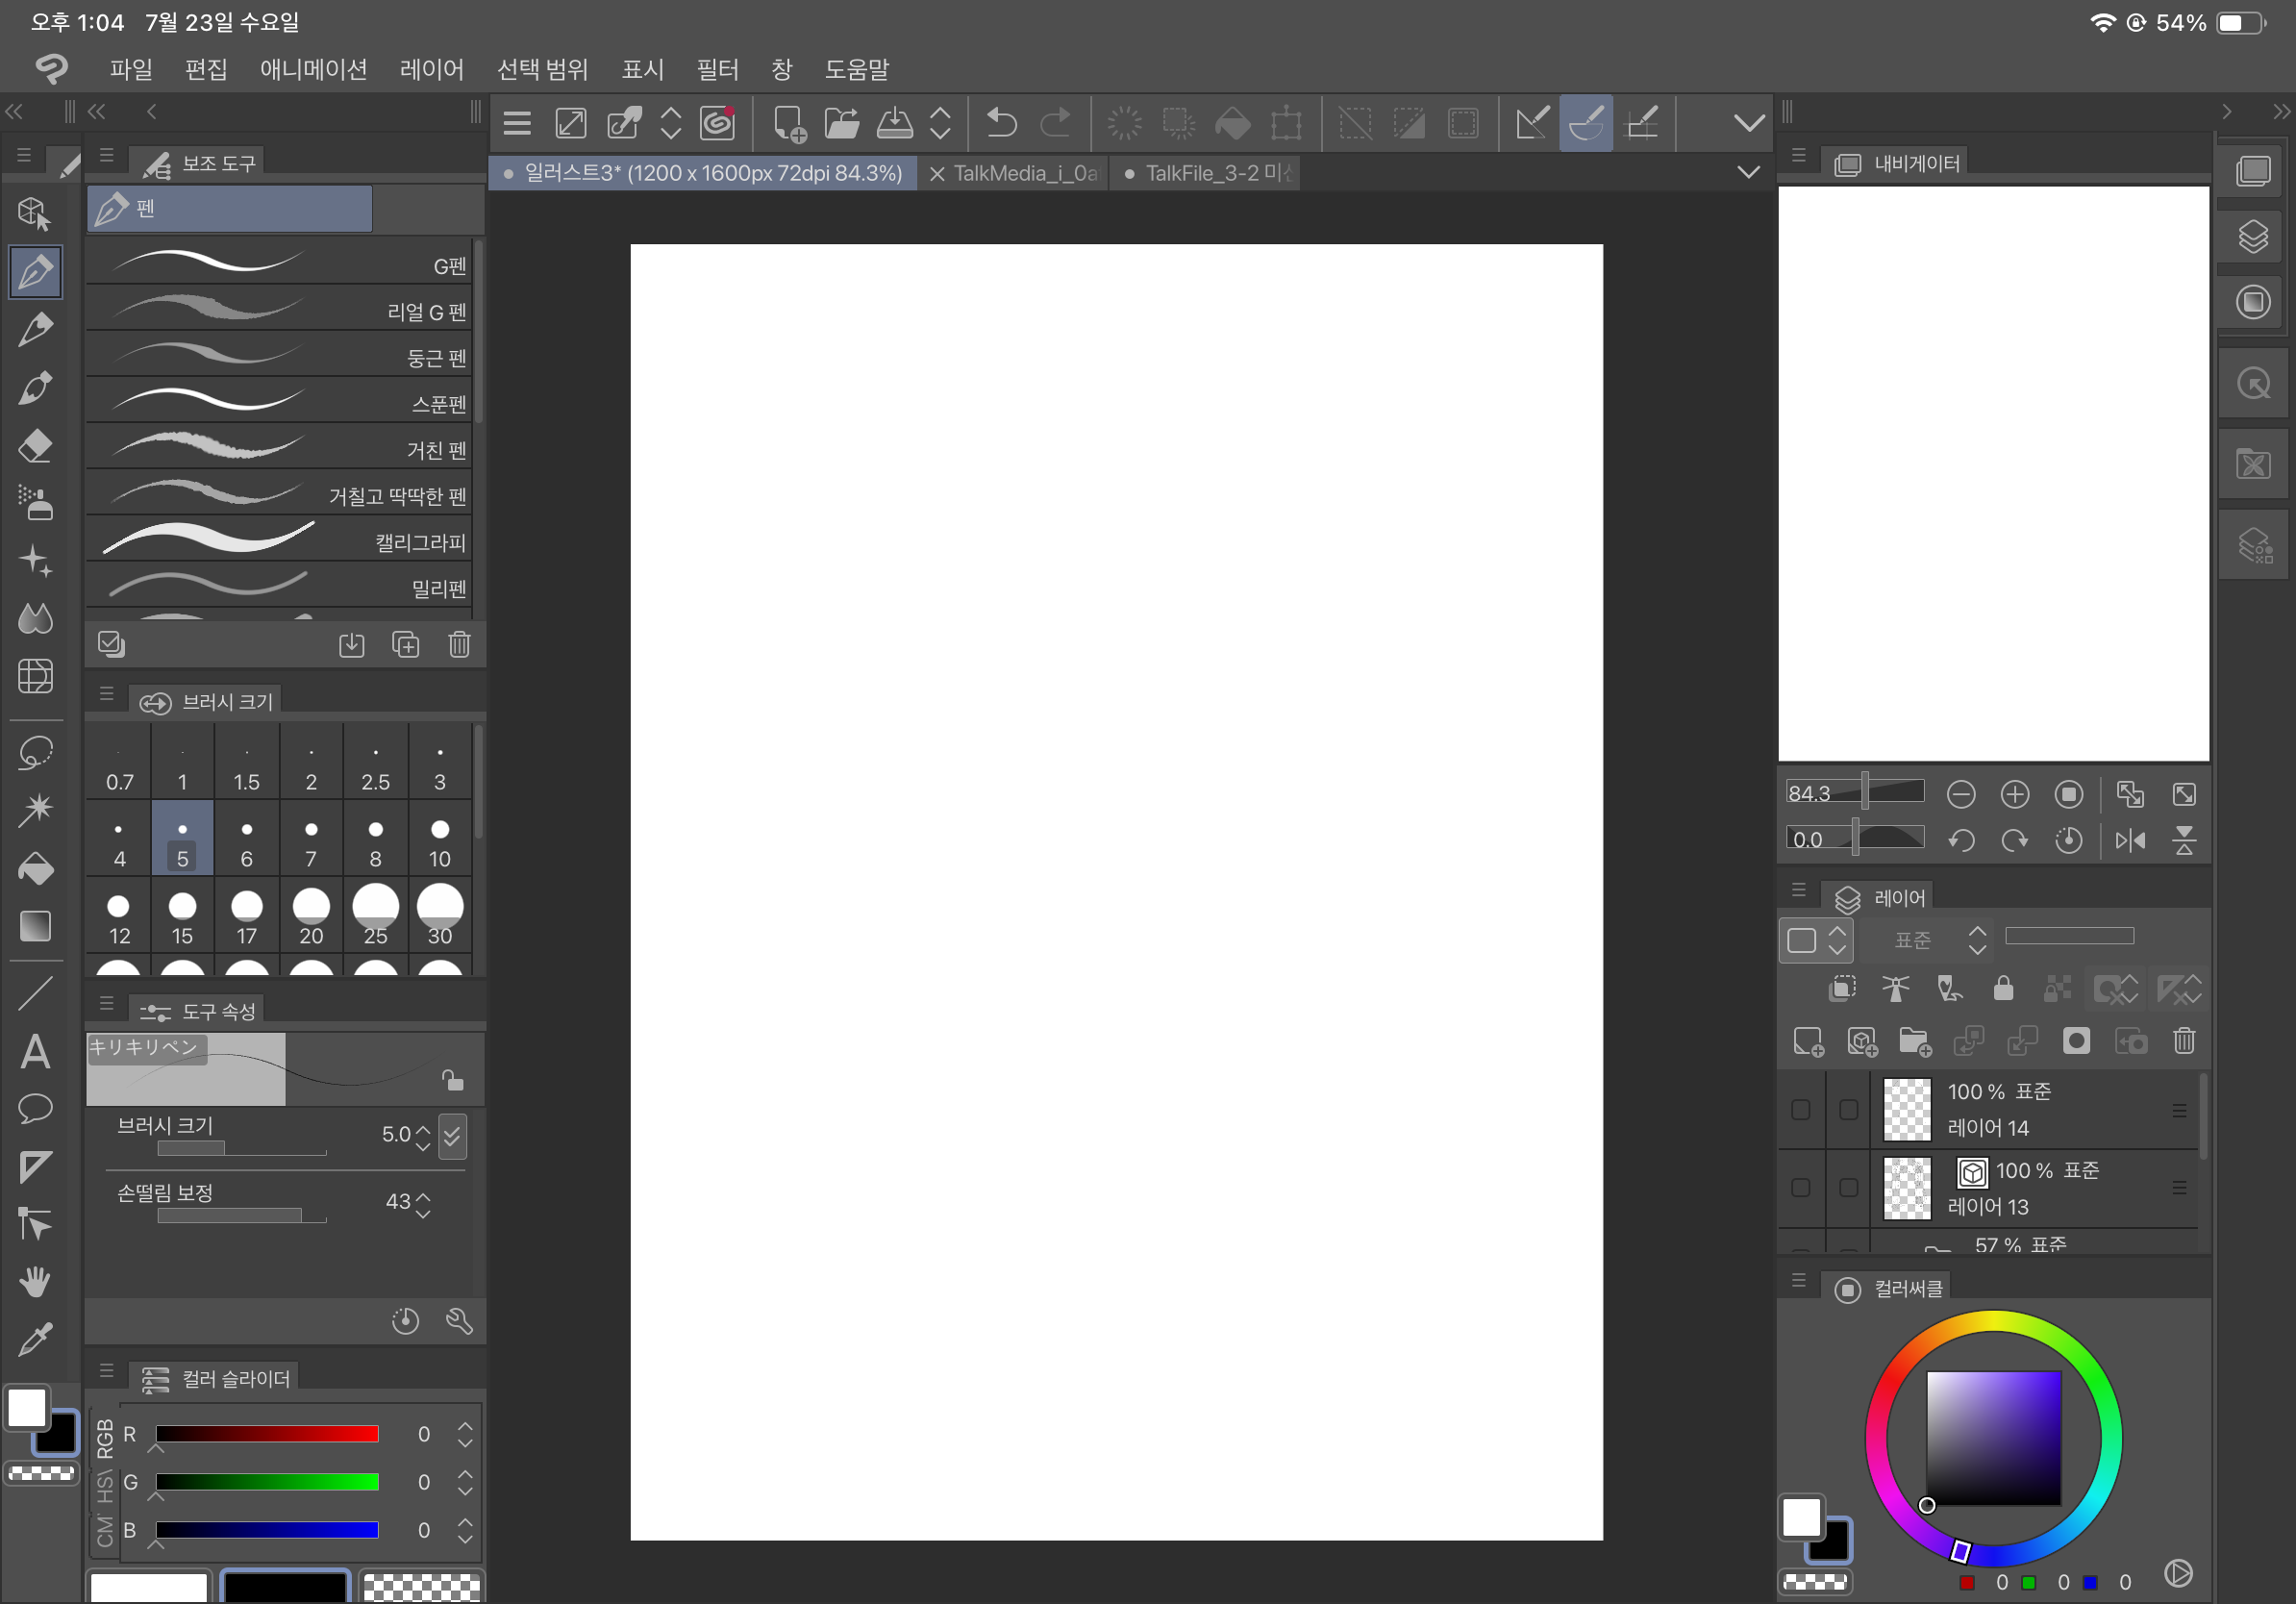This screenshot has width=2296, height=1604.
Task: Select the Gradient tool
Action: click(x=36, y=926)
